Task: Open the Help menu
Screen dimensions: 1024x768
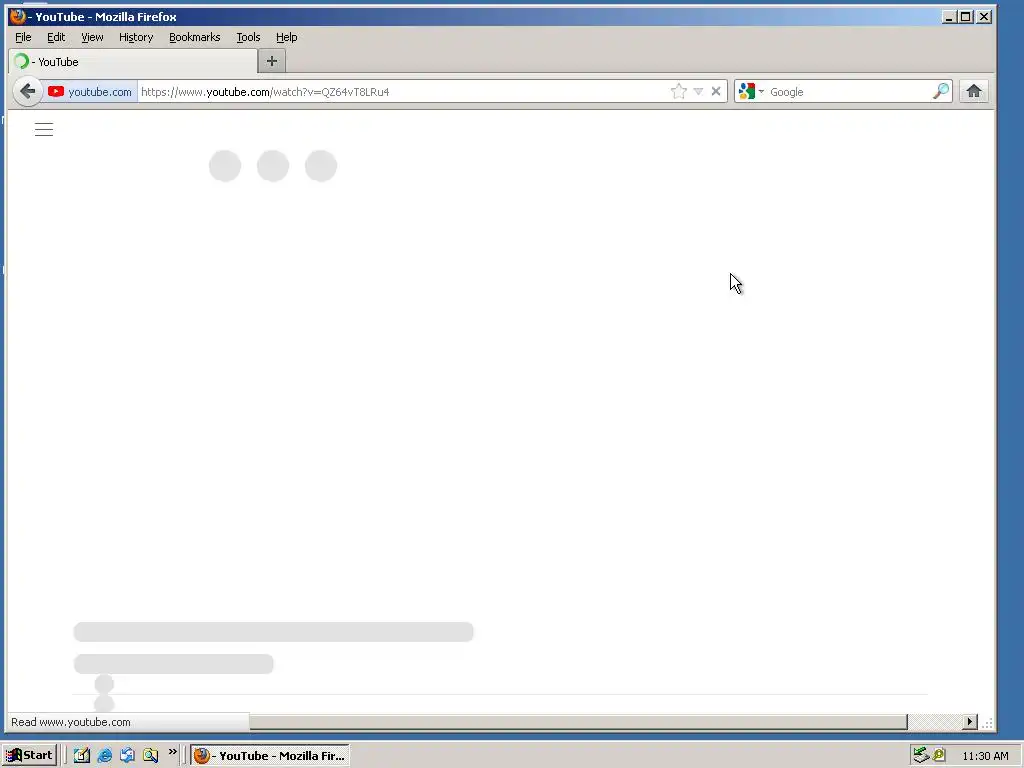Action: [x=287, y=37]
